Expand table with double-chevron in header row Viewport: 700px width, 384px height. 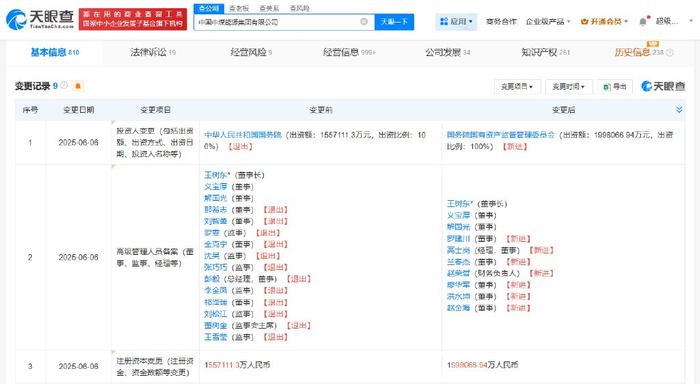(679, 109)
